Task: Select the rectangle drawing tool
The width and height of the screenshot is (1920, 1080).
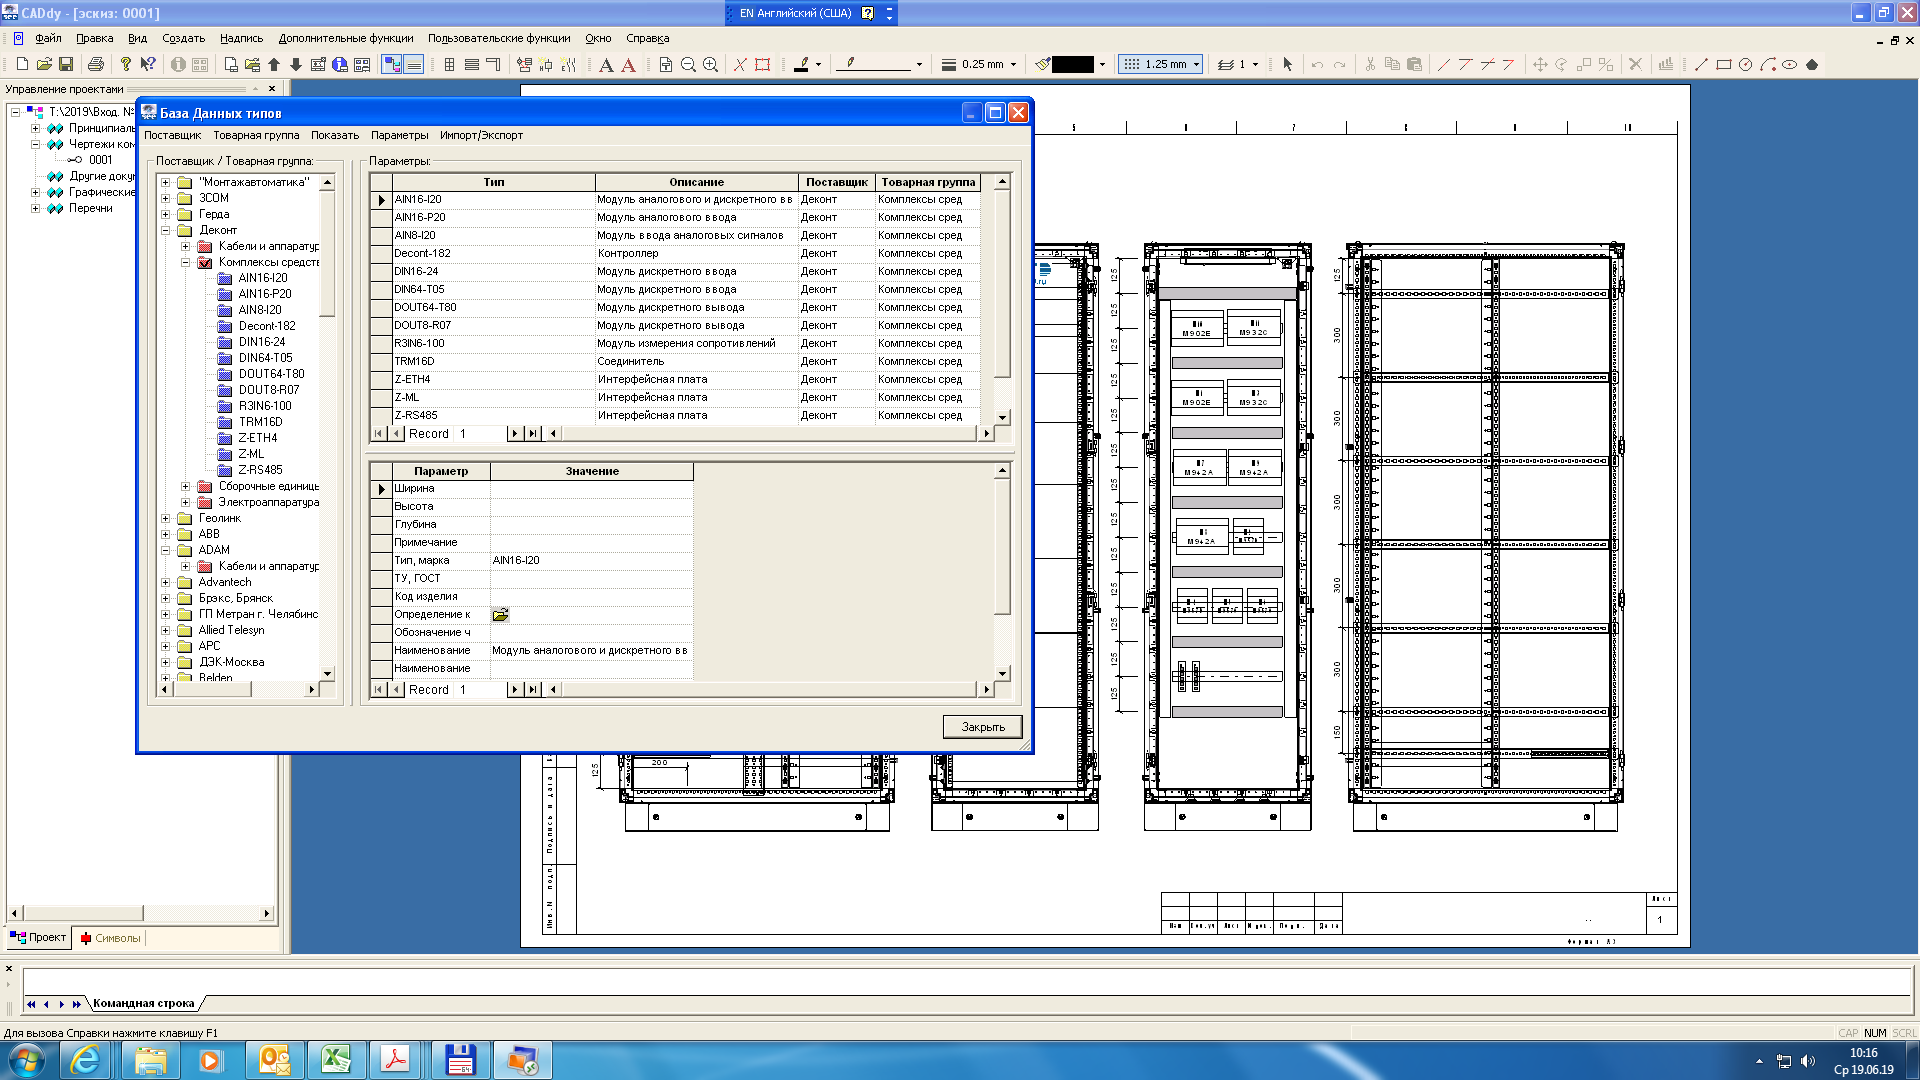Action: pyautogui.click(x=1724, y=64)
